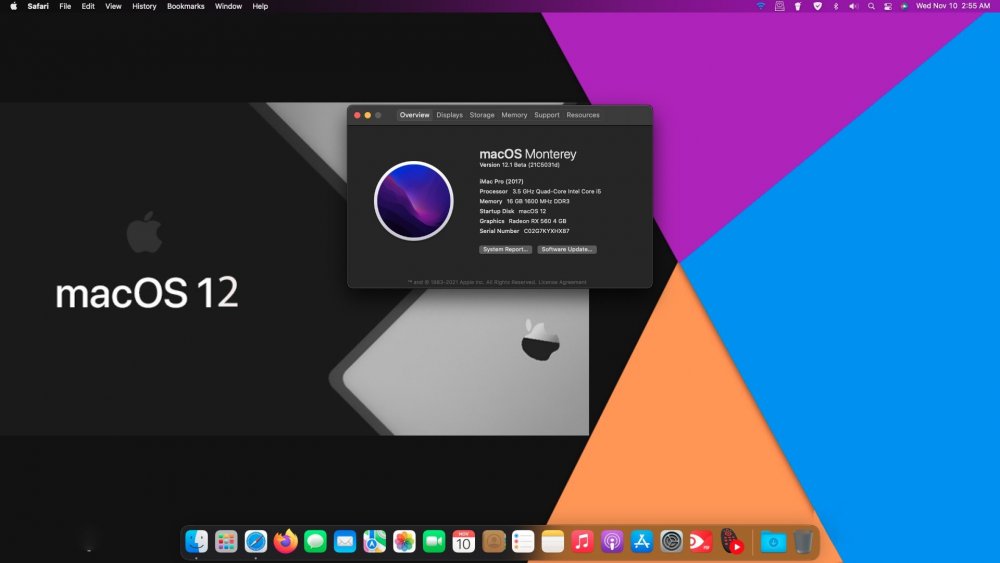The height and width of the screenshot is (563, 1000).
Task: Launch Safari from the dock
Action: click(256, 542)
